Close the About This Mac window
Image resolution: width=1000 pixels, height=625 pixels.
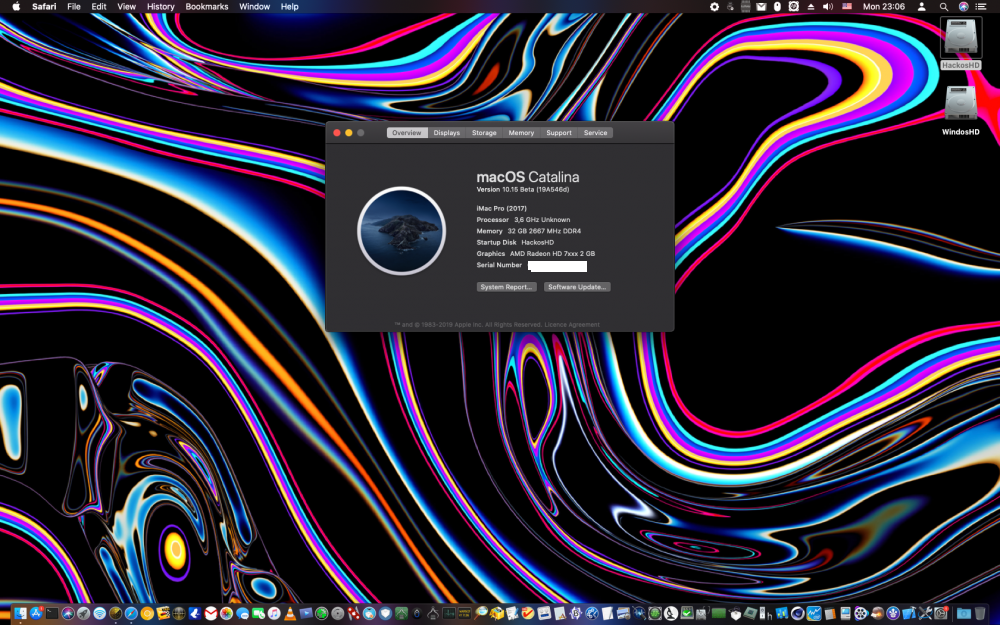coord(337,133)
